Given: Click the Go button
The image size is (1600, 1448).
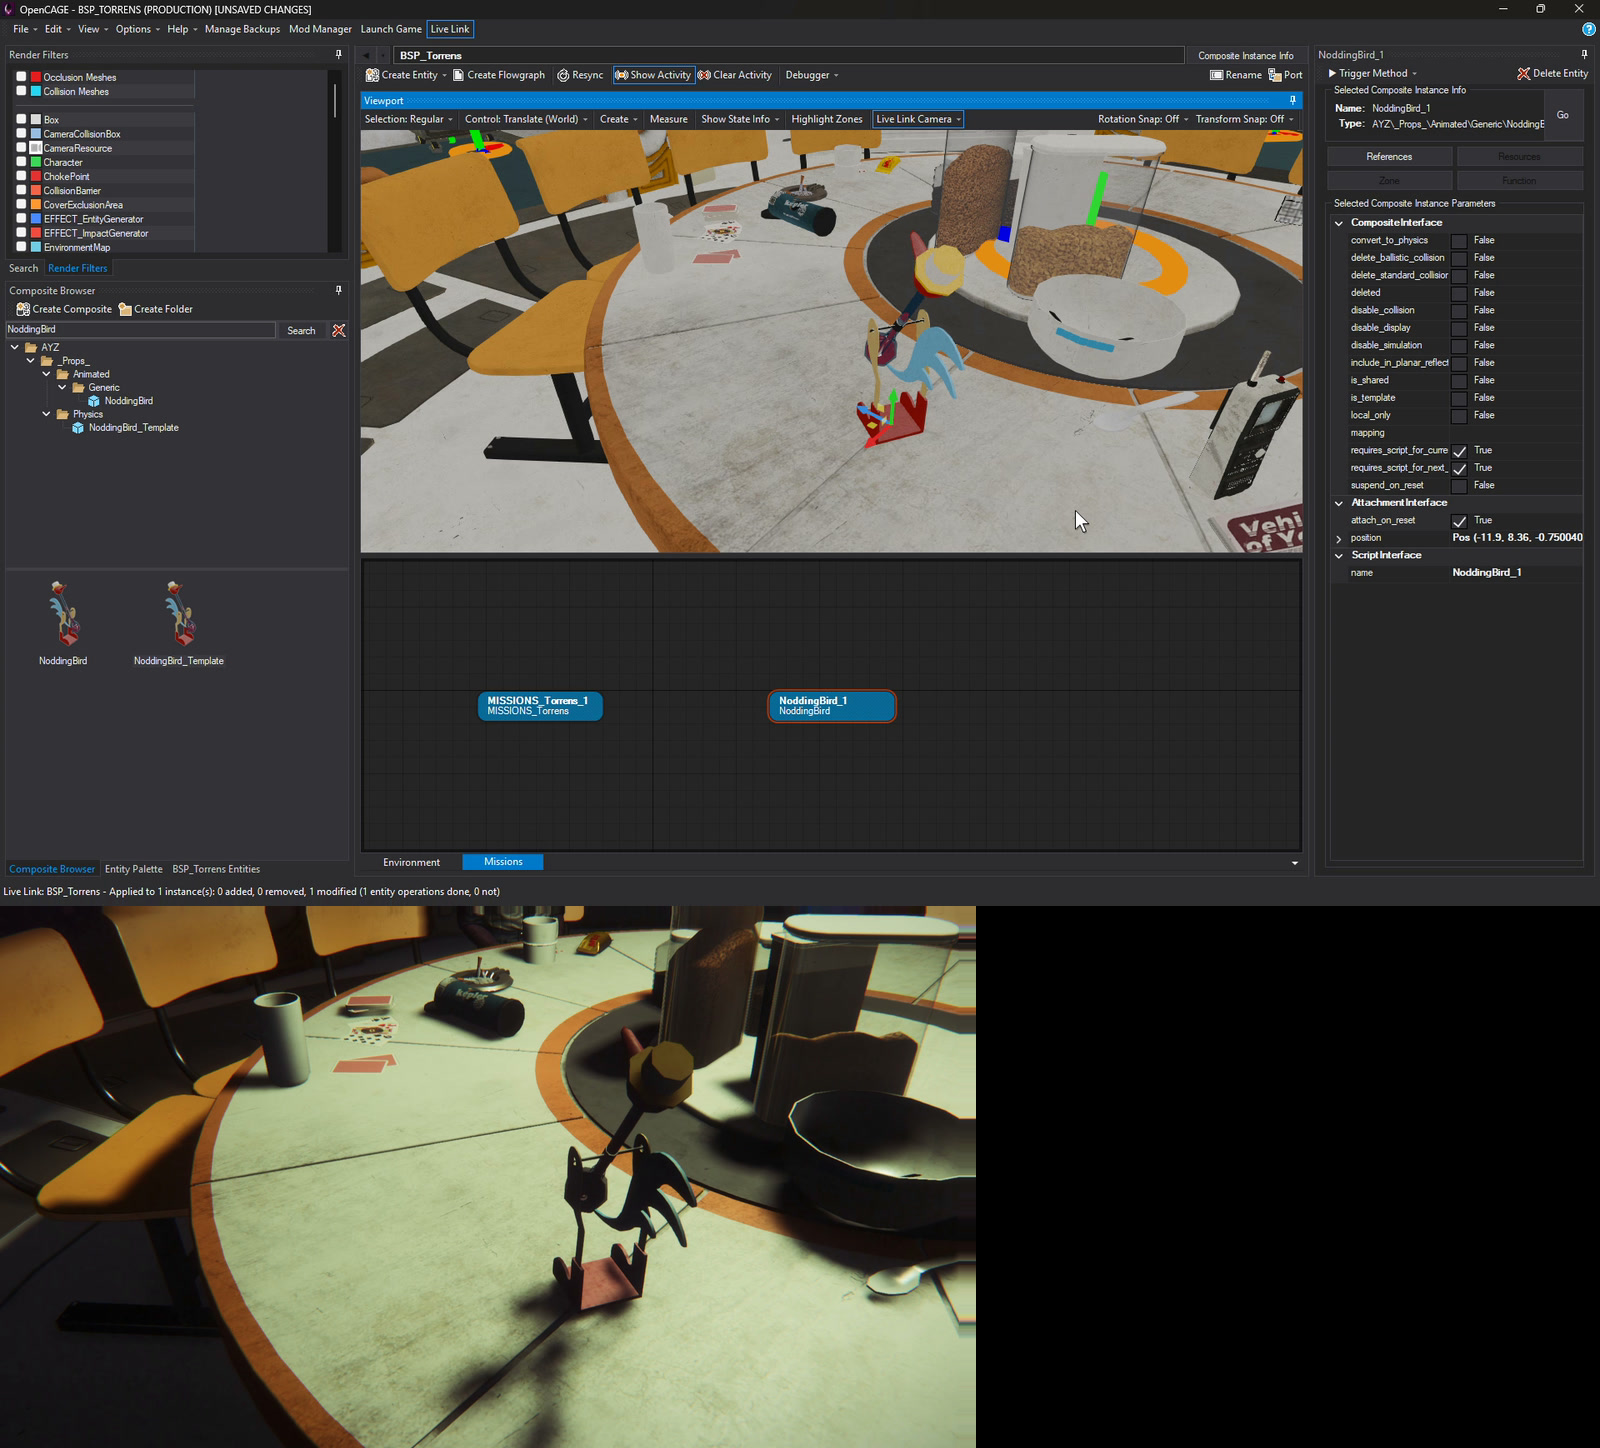Looking at the screenshot, I should 1563,115.
